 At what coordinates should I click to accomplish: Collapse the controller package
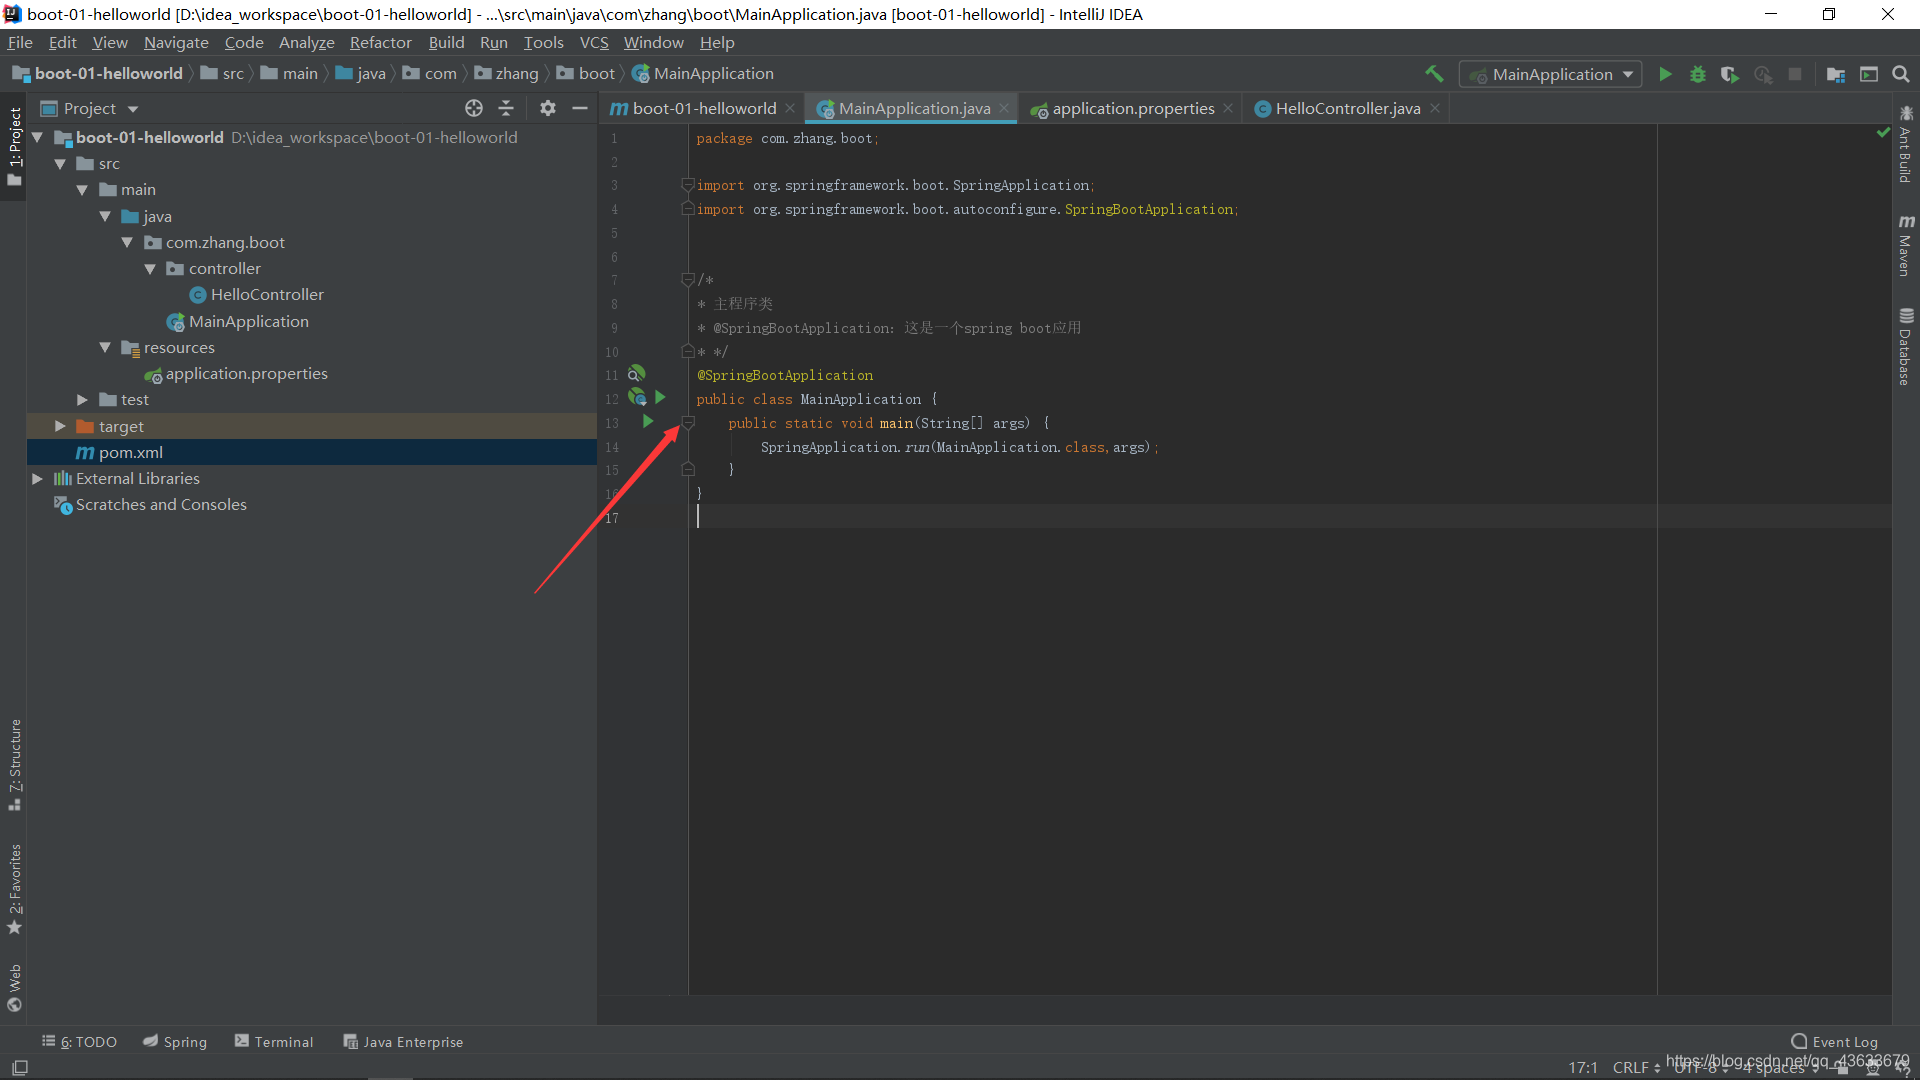click(150, 269)
